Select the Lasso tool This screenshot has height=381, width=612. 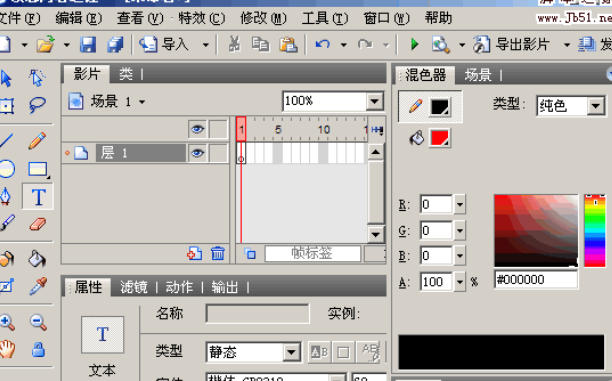coord(37,105)
